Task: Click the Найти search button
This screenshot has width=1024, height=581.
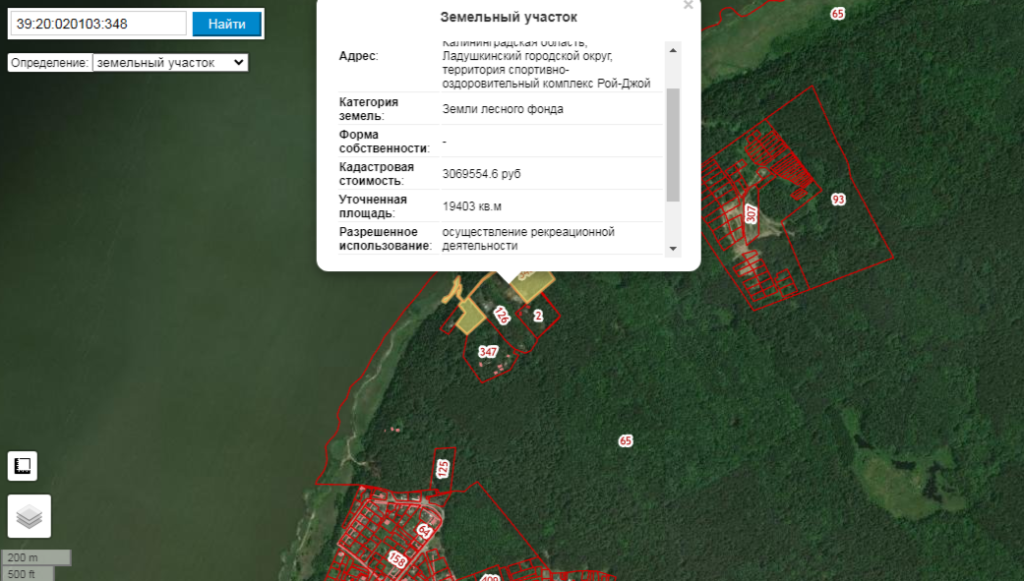Action: tap(227, 24)
